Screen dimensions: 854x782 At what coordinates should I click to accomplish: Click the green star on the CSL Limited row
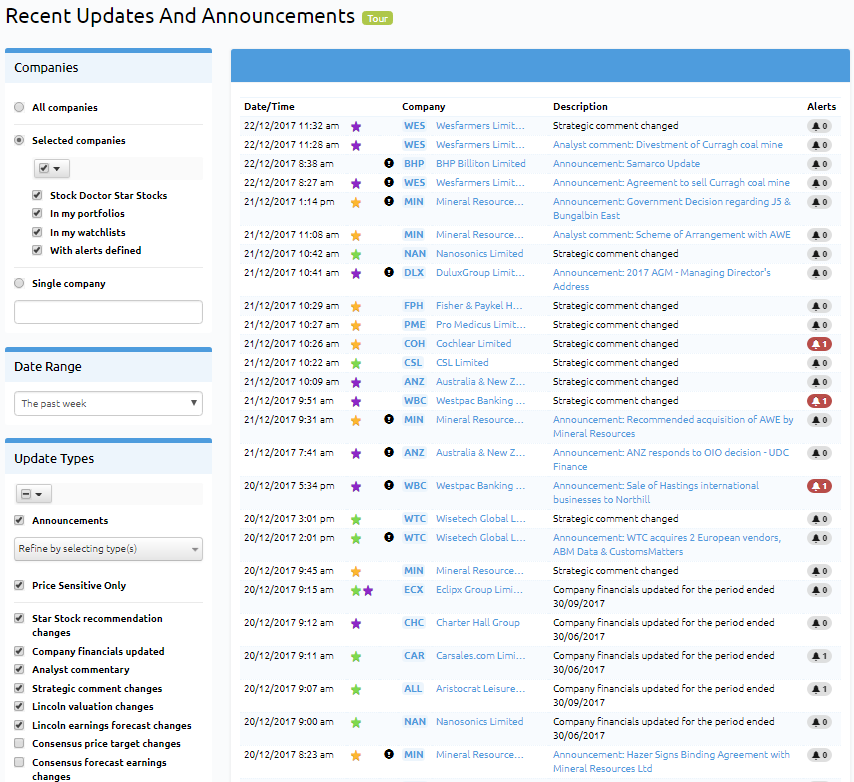point(356,363)
